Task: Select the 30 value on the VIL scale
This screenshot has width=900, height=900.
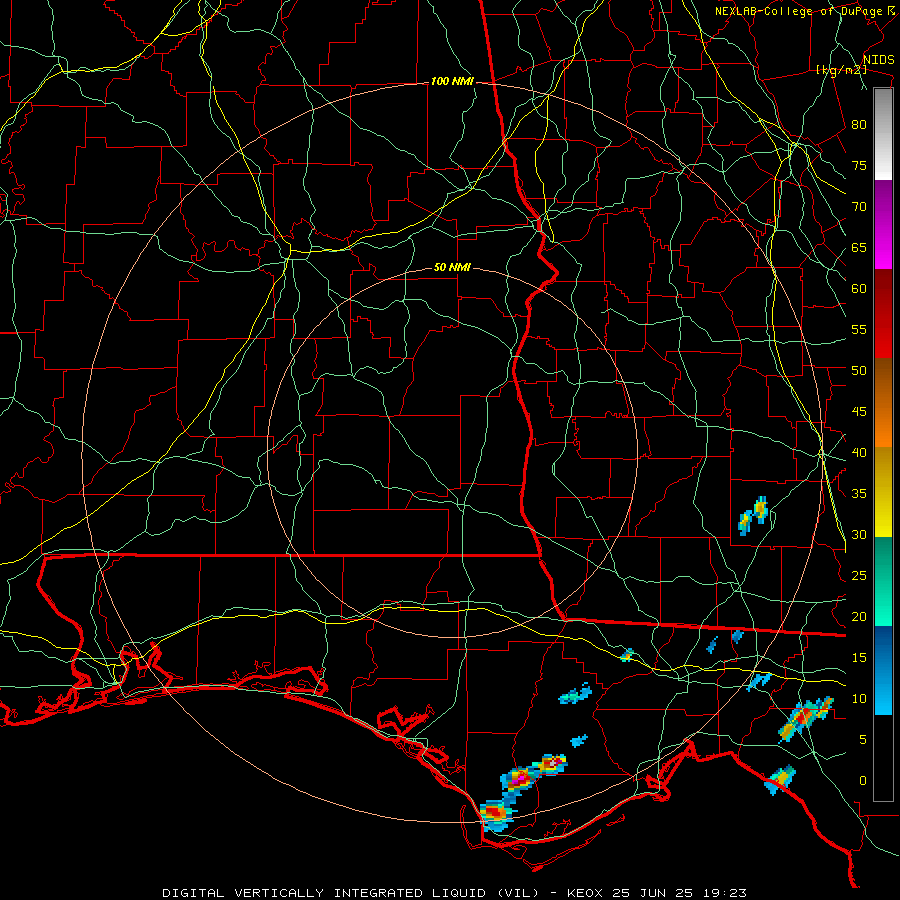Action: tap(859, 535)
